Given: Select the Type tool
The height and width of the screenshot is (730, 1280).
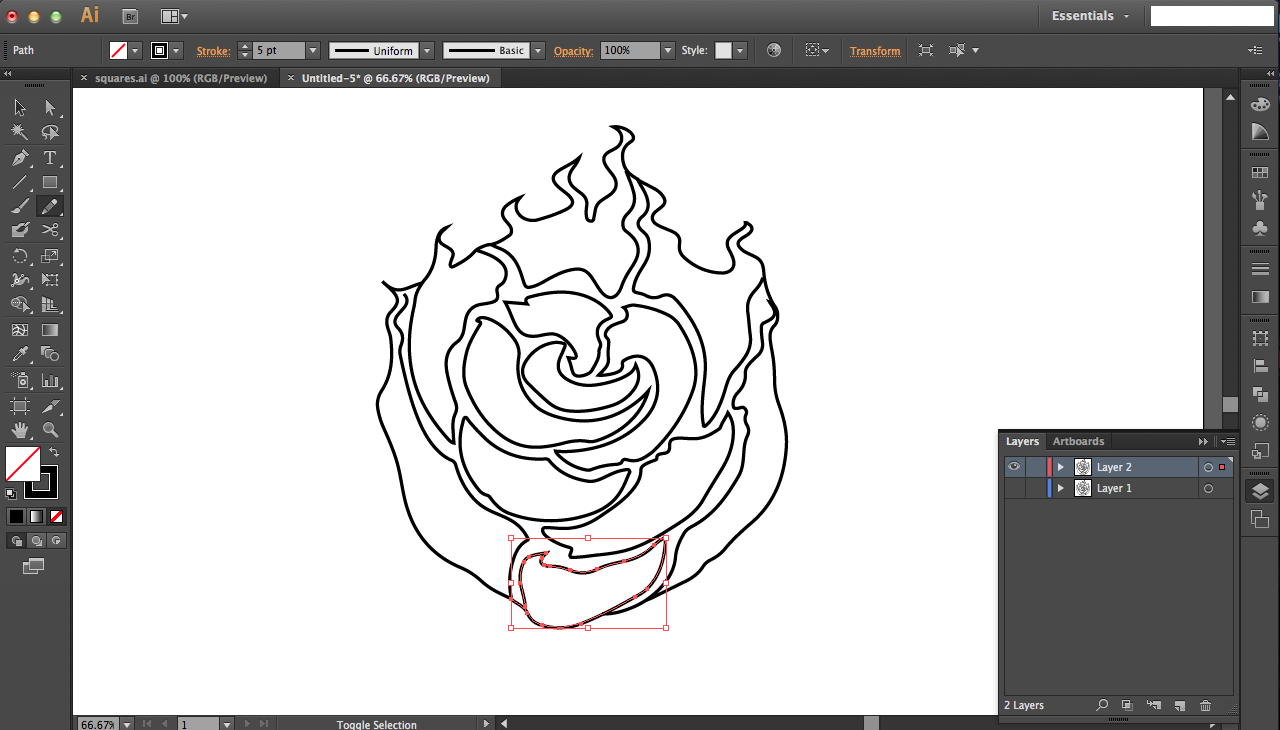Looking at the screenshot, I should [50, 158].
